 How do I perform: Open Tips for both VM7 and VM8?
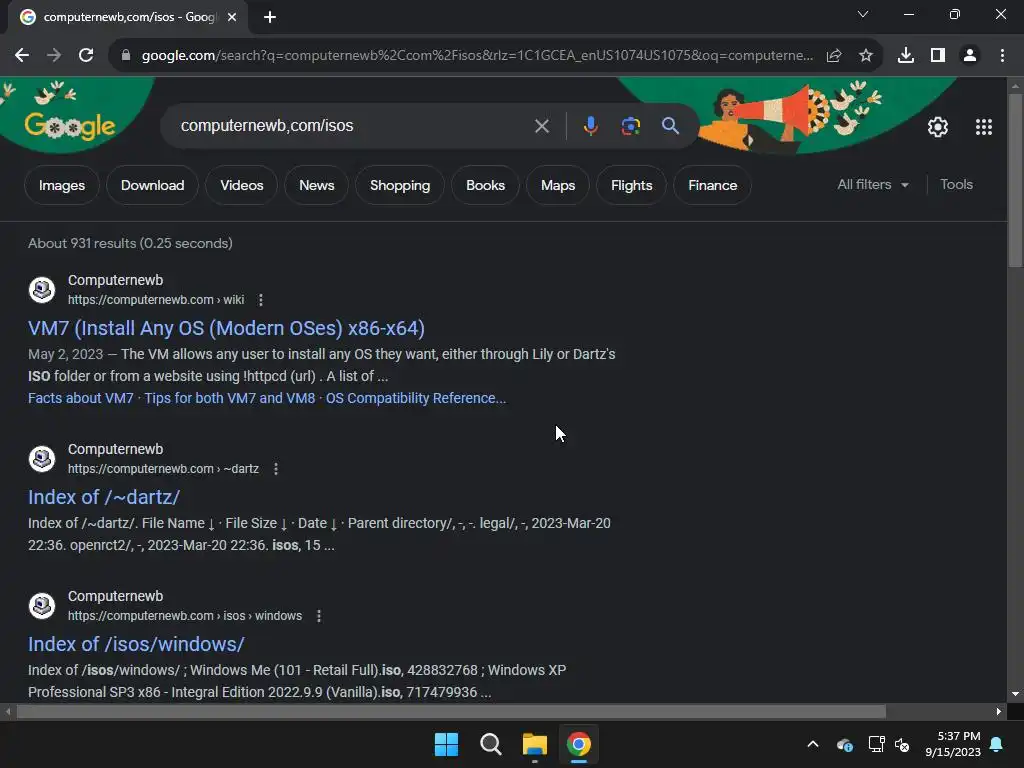pyautogui.click(x=230, y=398)
